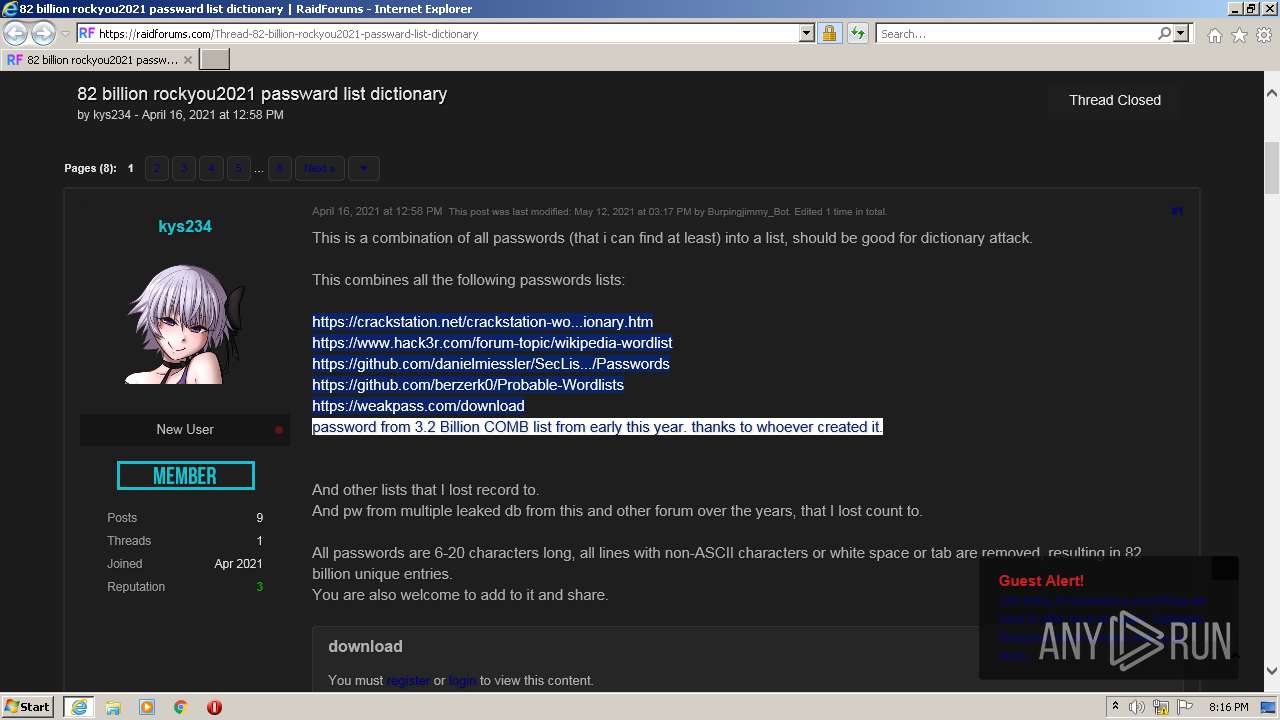Click the red offline status dot
Image resolution: width=1280 pixels, height=720 pixels.
(279, 430)
